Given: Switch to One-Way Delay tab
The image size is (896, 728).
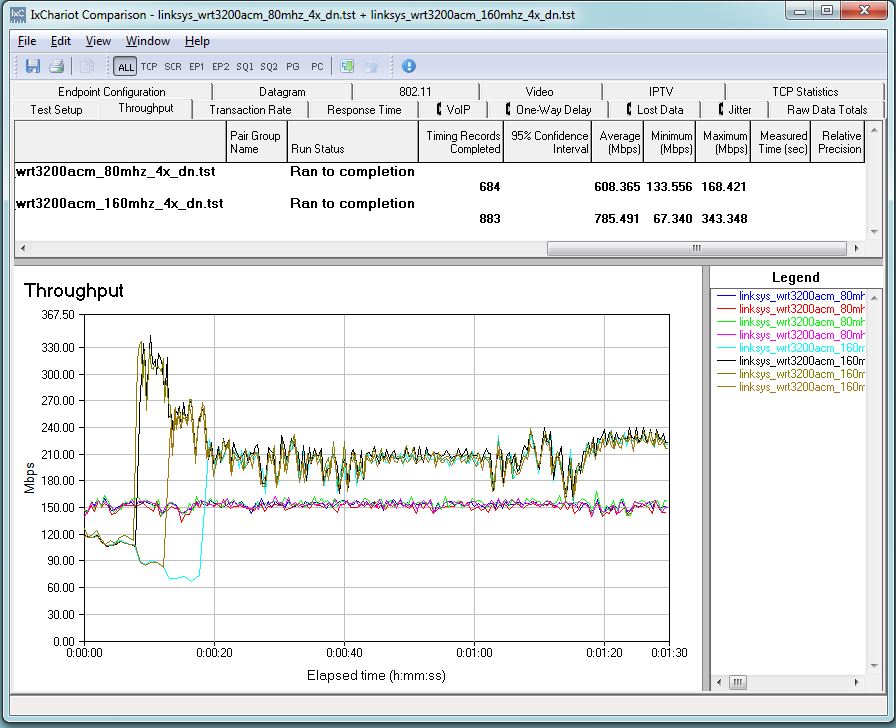Looking at the screenshot, I should coord(548,110).
